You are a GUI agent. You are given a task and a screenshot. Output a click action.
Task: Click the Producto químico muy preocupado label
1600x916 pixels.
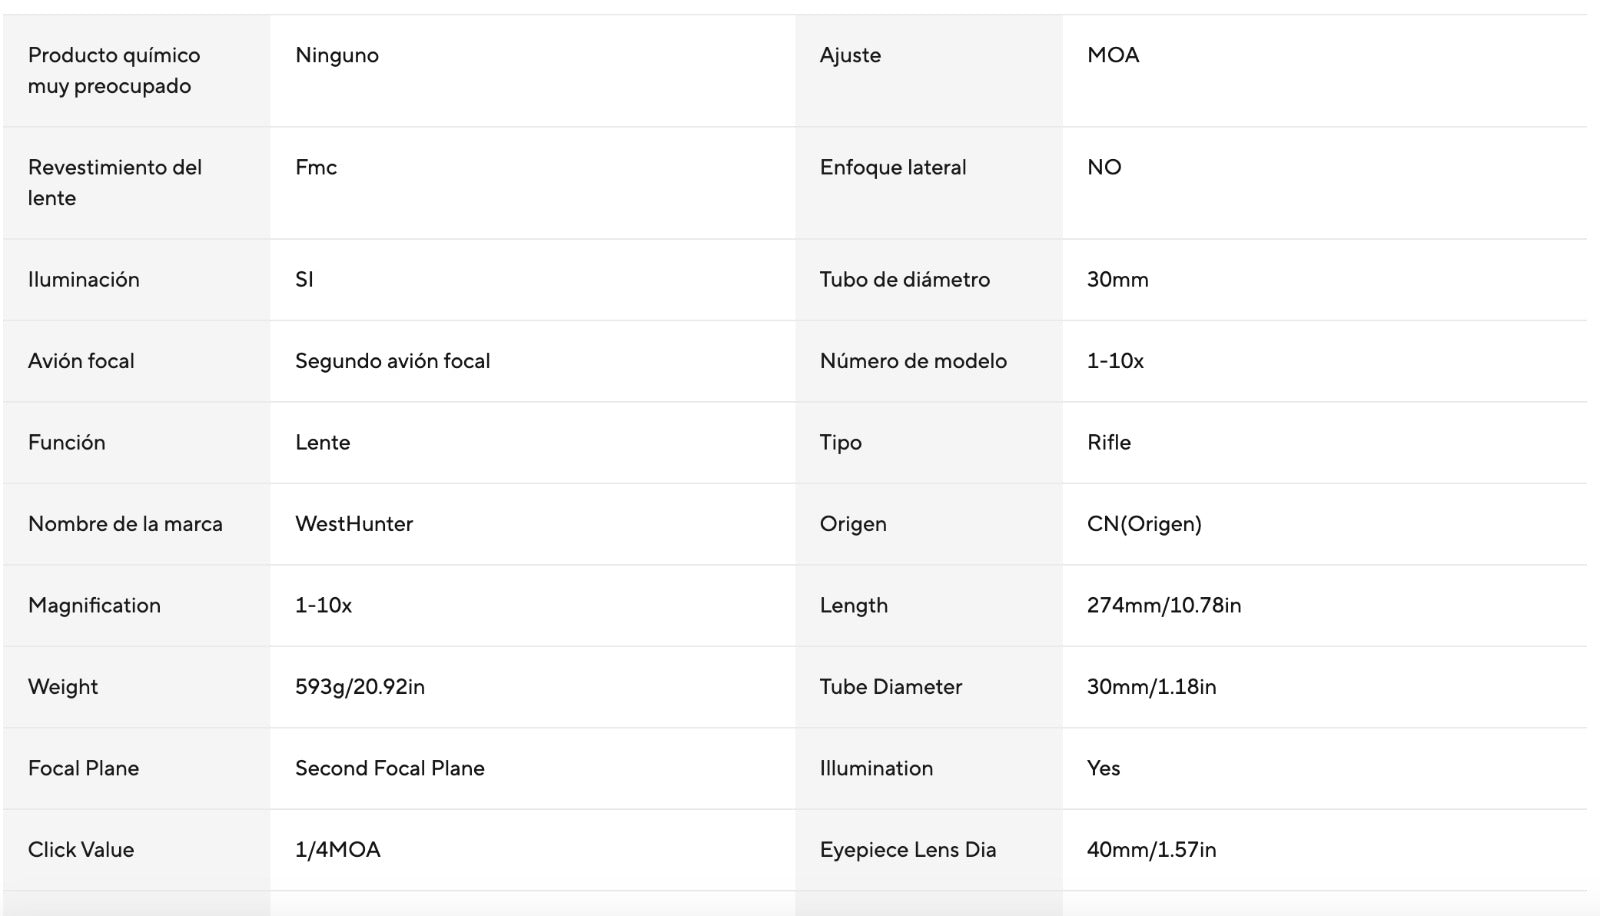pyautogui.click(x=114, y=70)
